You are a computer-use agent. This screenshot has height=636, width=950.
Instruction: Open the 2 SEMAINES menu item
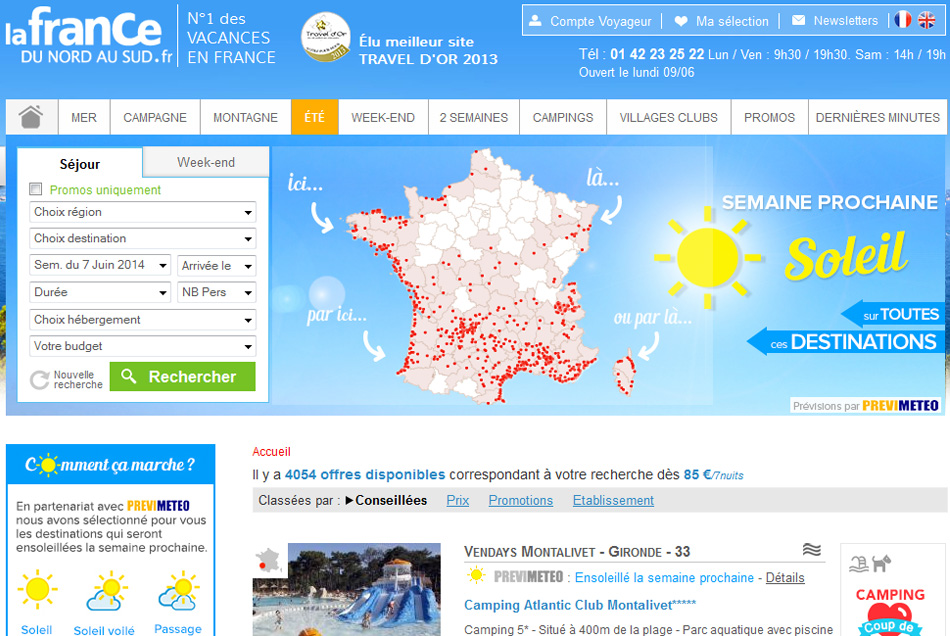[x=474, y=117]
